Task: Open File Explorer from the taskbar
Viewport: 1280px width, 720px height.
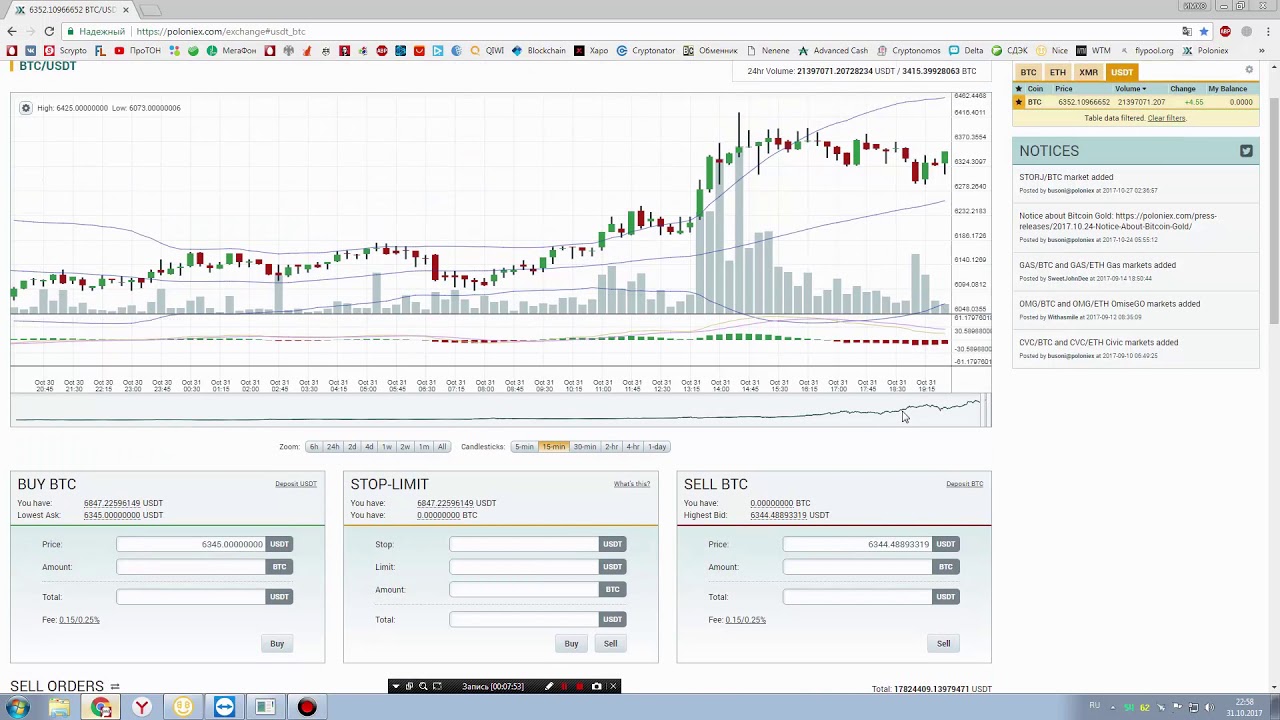Action: pyautogui.click(x=59, y=707)
